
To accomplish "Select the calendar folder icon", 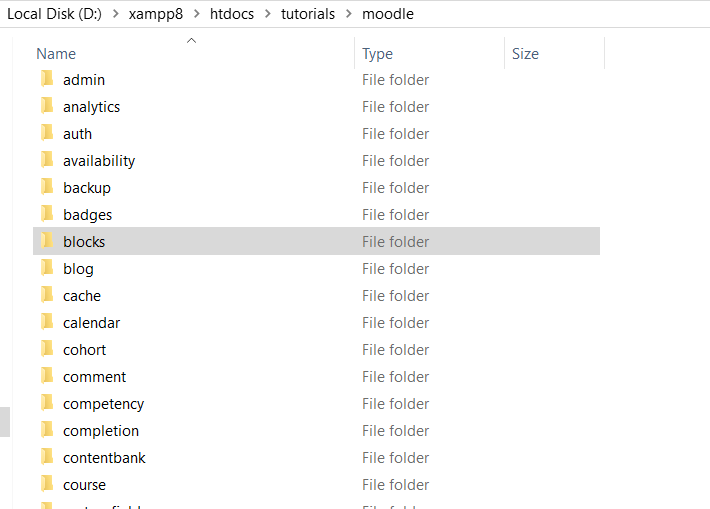I will [47, 322].
